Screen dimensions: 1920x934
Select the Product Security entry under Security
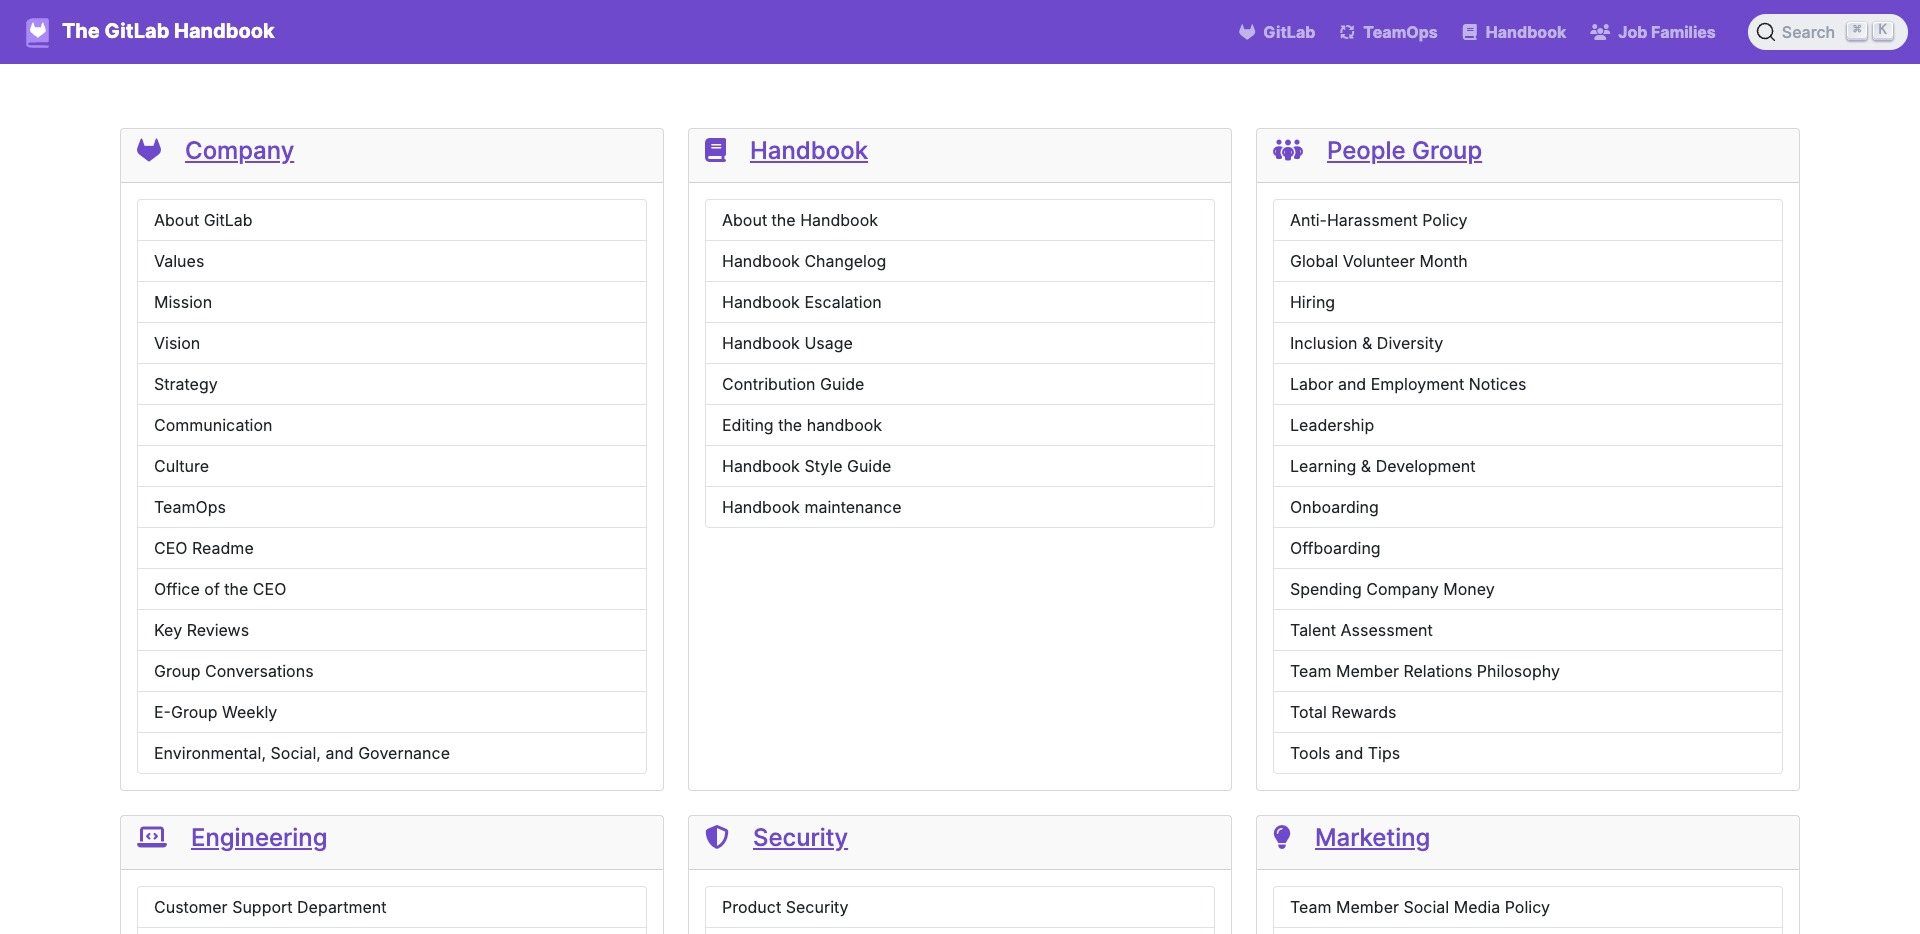(x=785, y=907)
